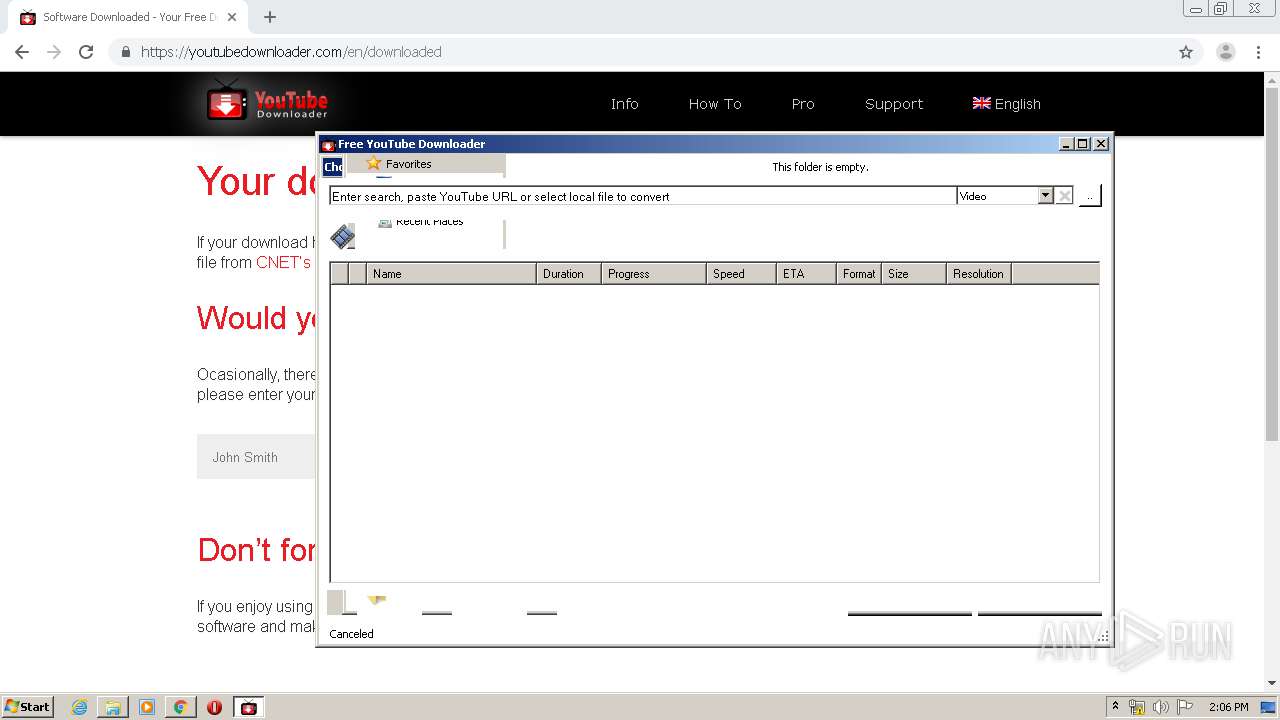Open the Pro page link
1280x720 pixels.
pos(803,104)
